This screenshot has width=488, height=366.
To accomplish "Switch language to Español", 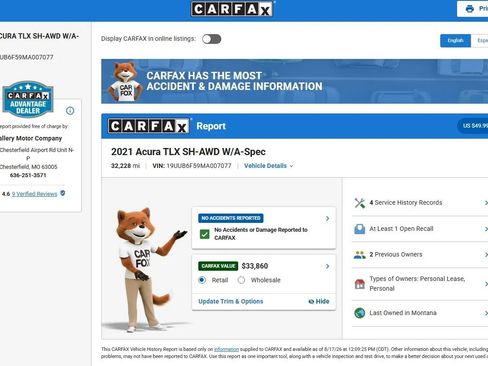I will pyautogui.click(x=480, y=41).
